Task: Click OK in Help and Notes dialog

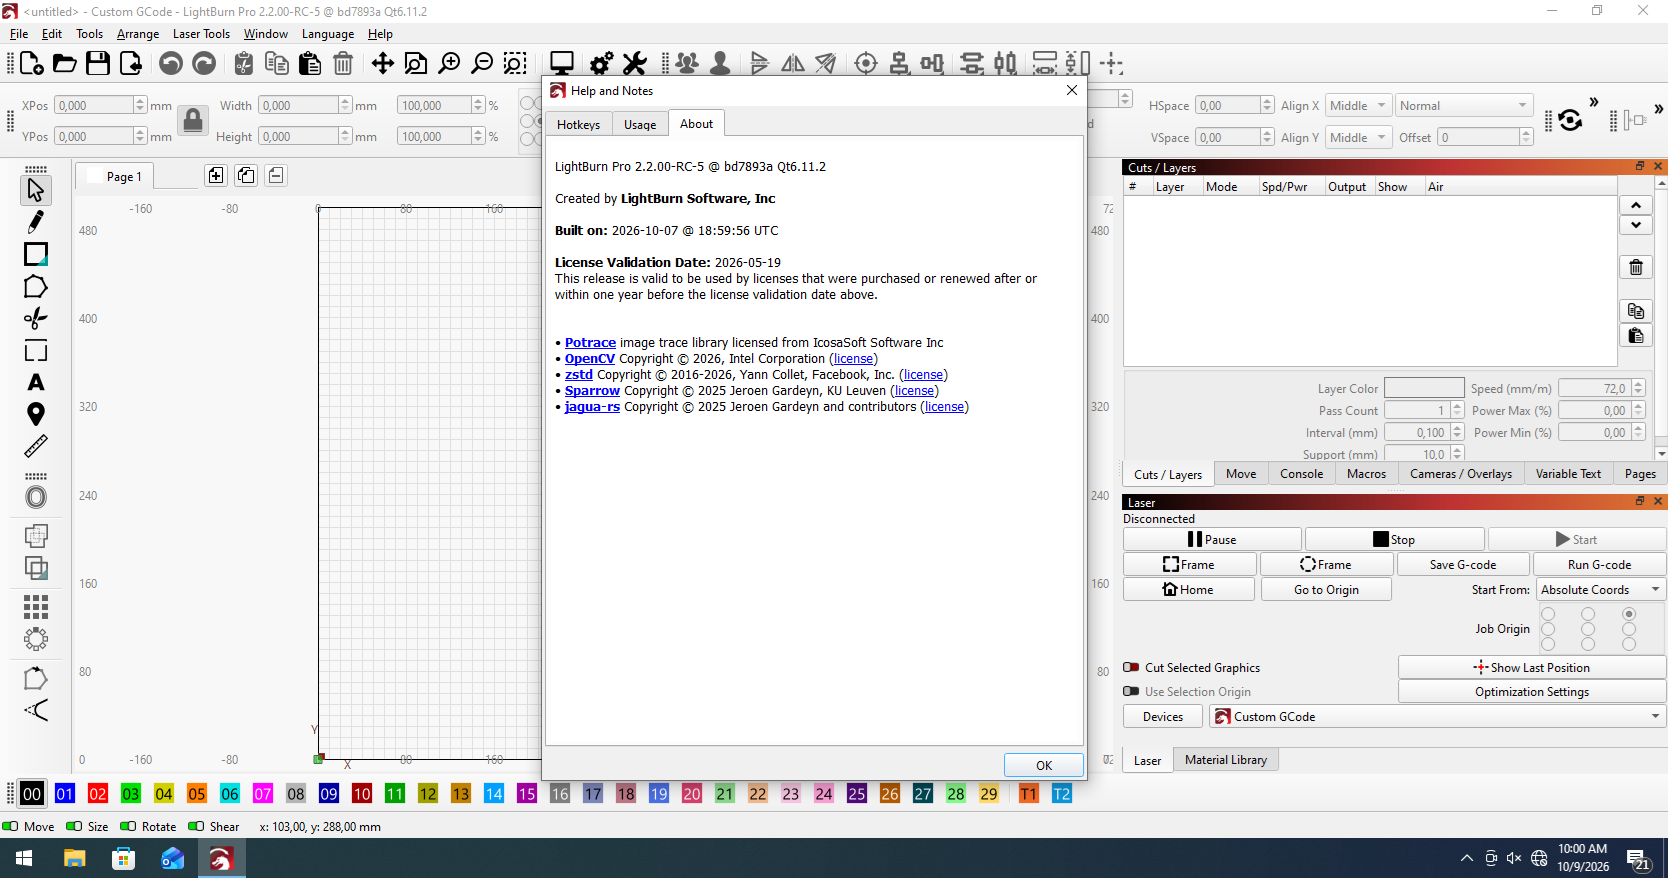Action: click(x=1043, y=765)
